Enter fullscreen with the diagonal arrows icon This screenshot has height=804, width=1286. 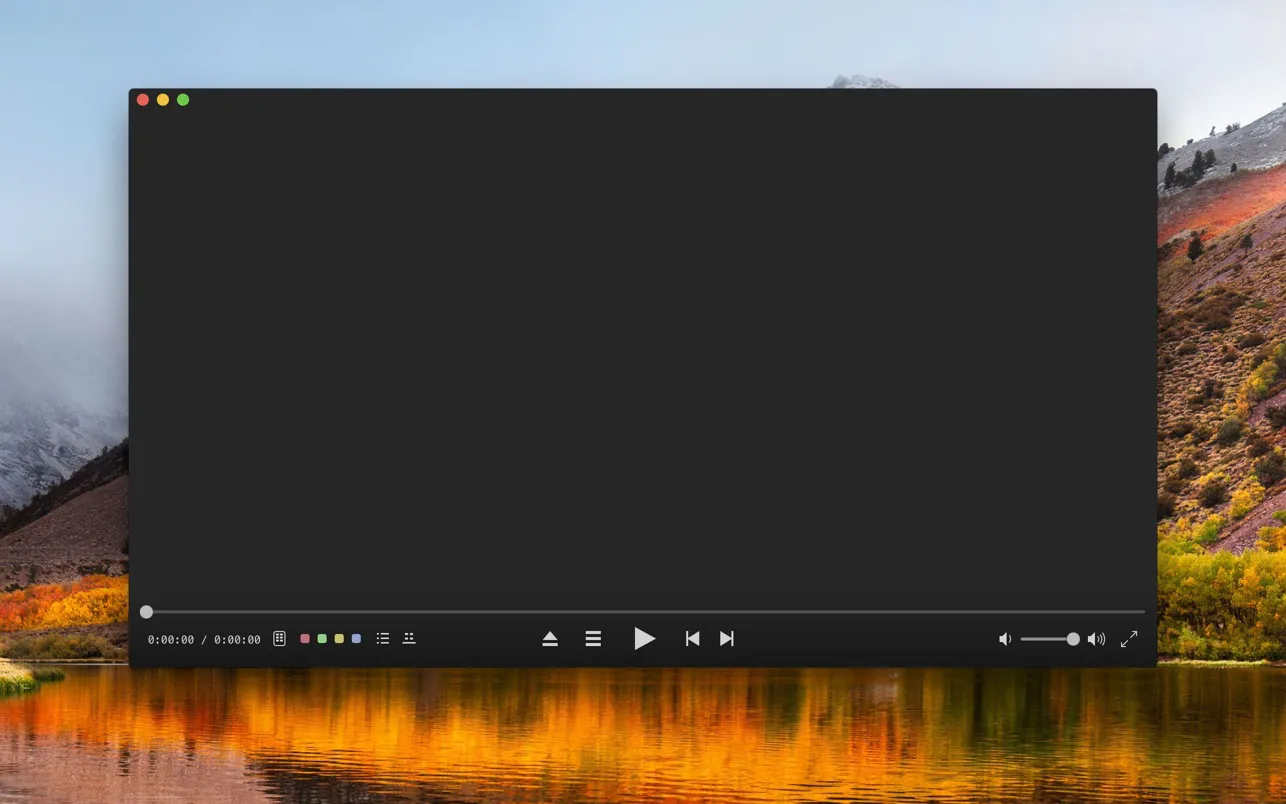click(x=1129, y=639)
